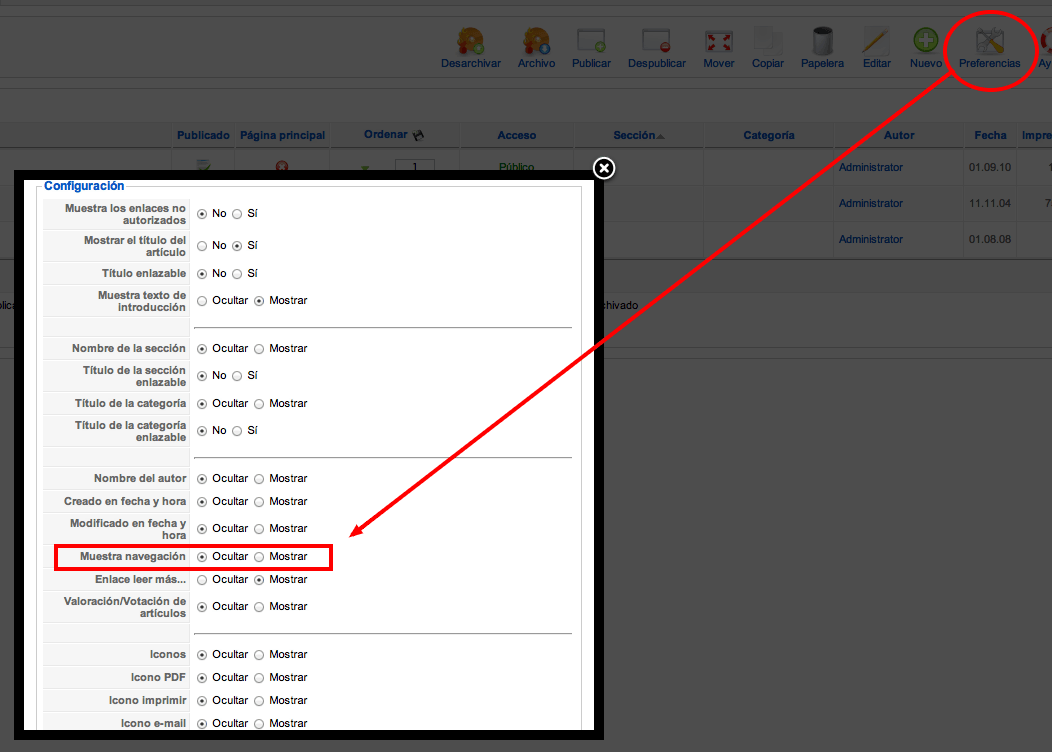Click the Papelera trash icon

point(822,42)
